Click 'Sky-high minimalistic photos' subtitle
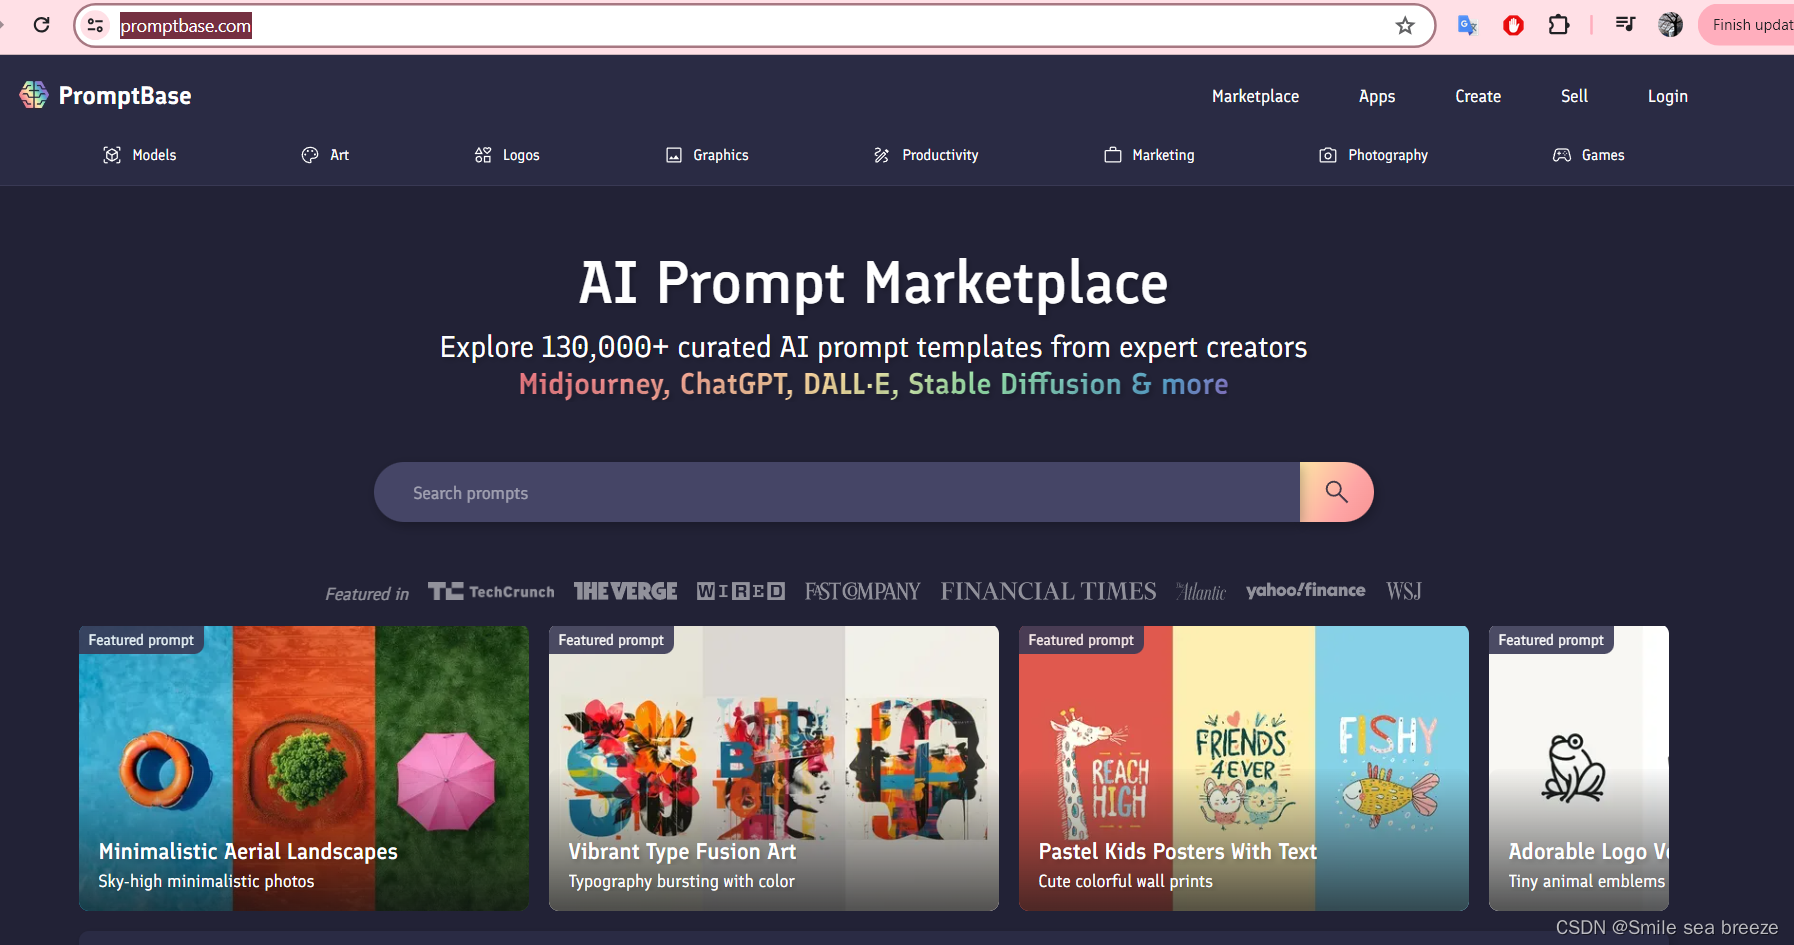The width and height of the screenshot is (1794, 945). [x=206, y=881]
